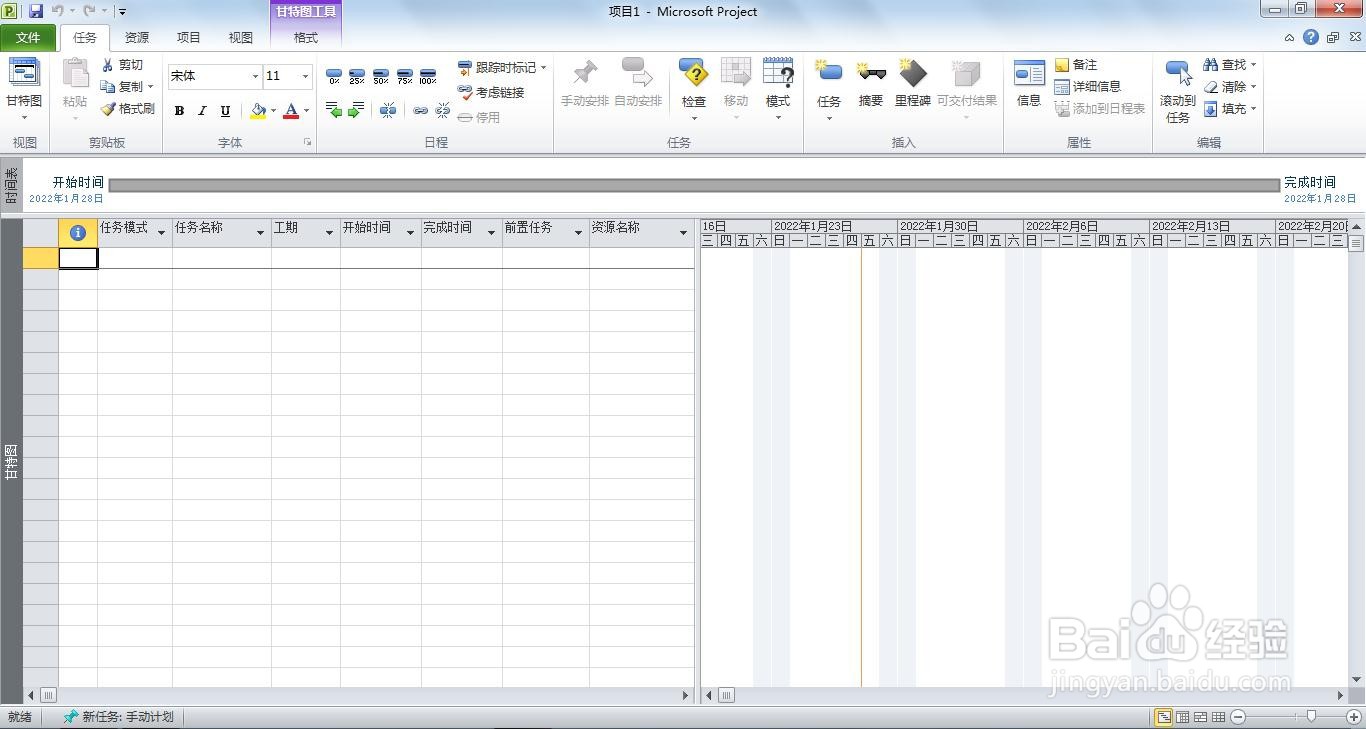
Task: Set task to 0% complete
Action: 334,76
